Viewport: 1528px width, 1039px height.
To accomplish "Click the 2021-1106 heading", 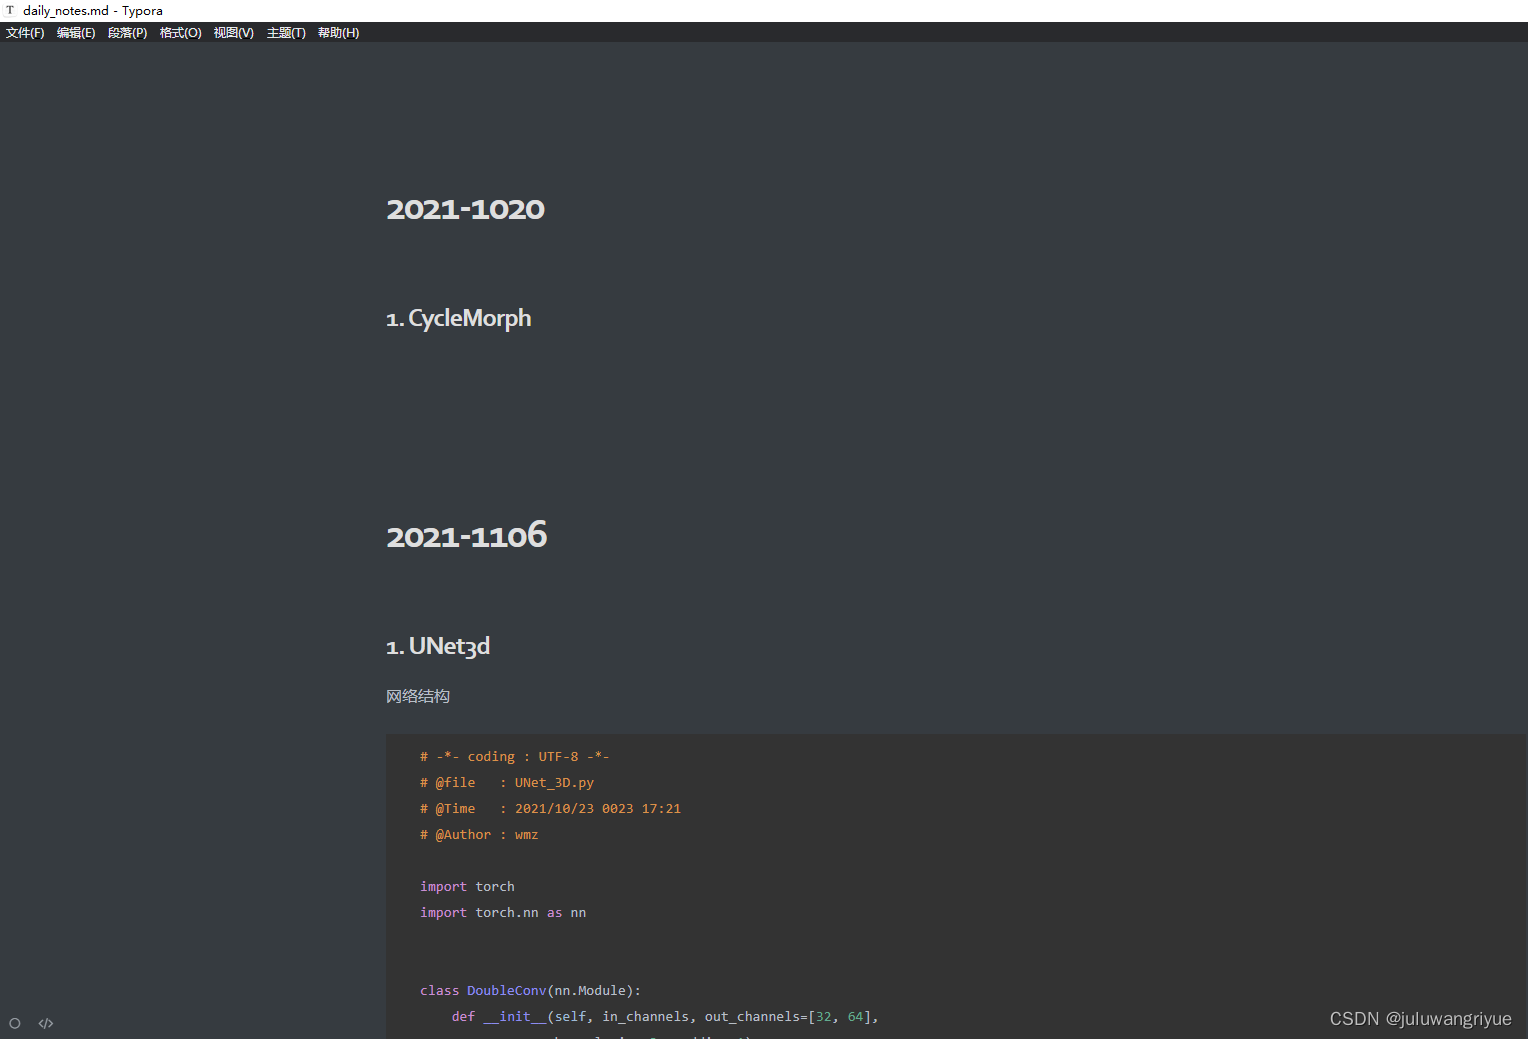I will point(466,536).
